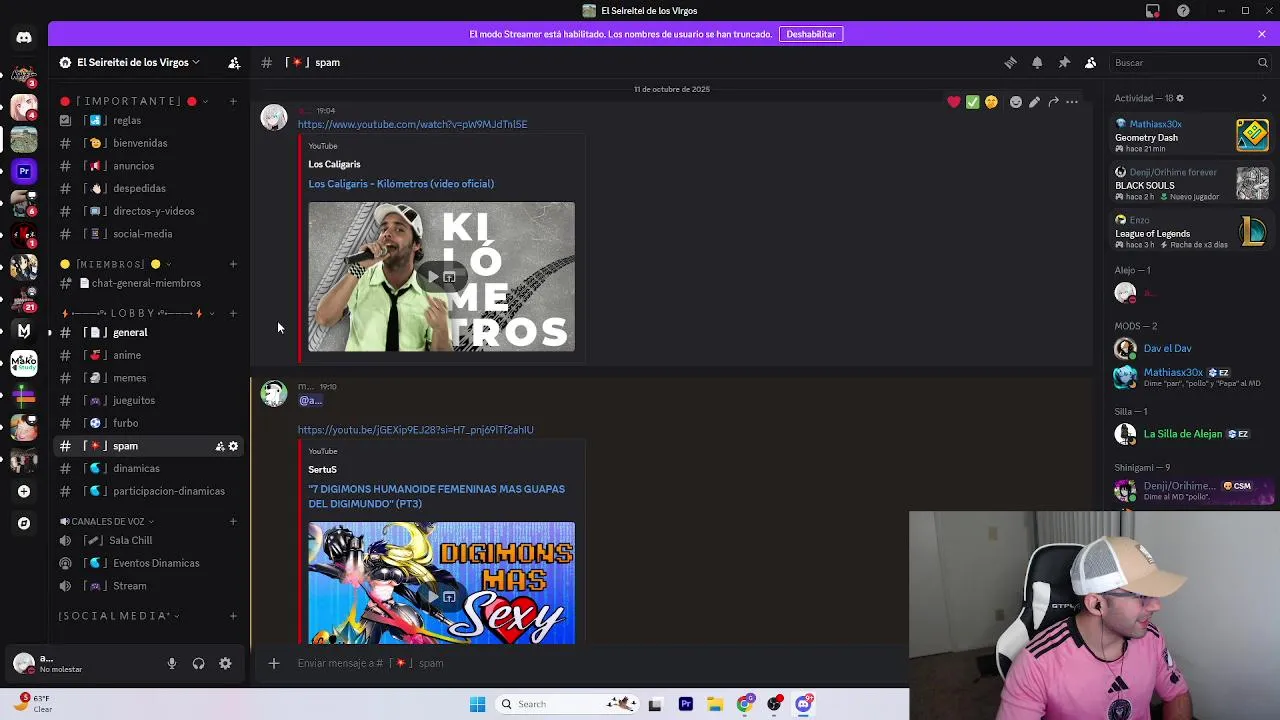Viewport: 1280px width, 720px height.
Task: Open the anuncios channel
Action: (x=150, y=166)
